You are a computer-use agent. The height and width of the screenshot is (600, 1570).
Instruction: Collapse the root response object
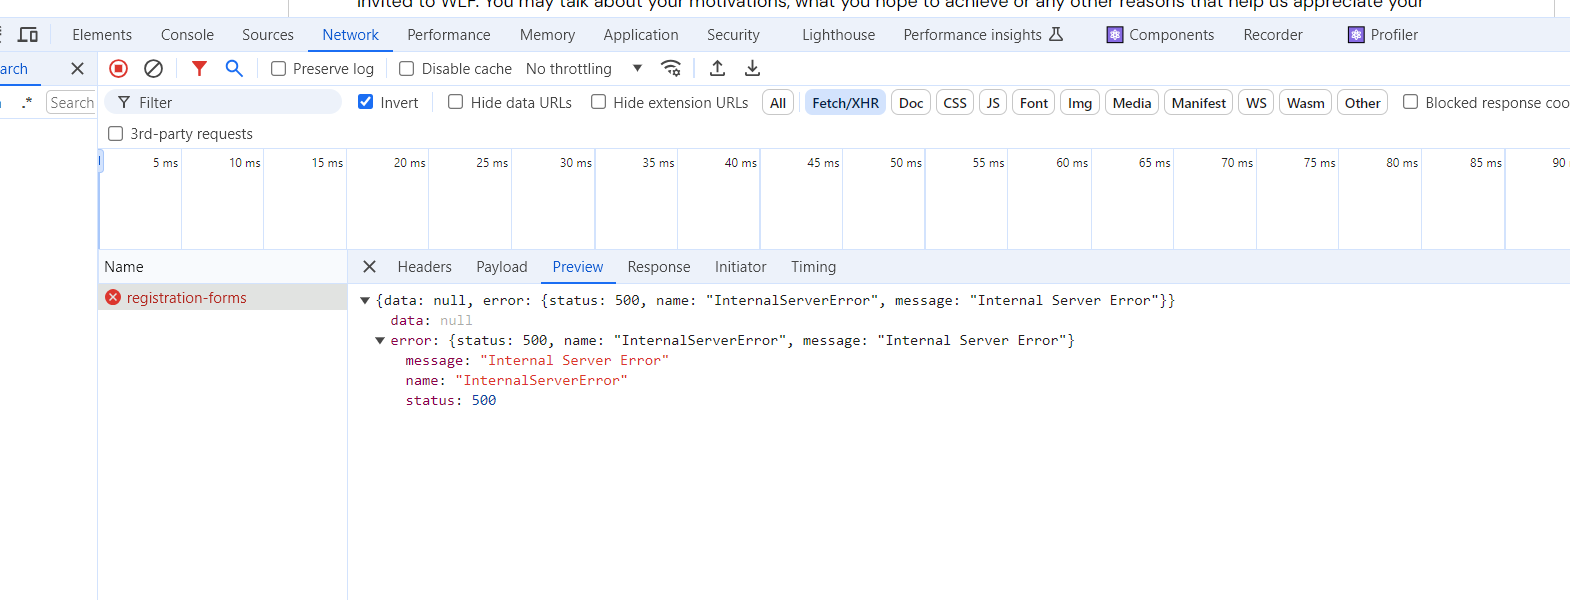tap(365, 301)
